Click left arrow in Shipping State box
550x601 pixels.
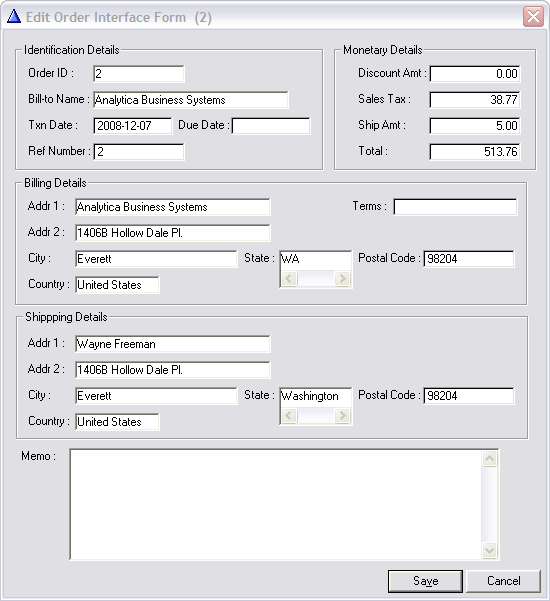(x=289, y=415)
